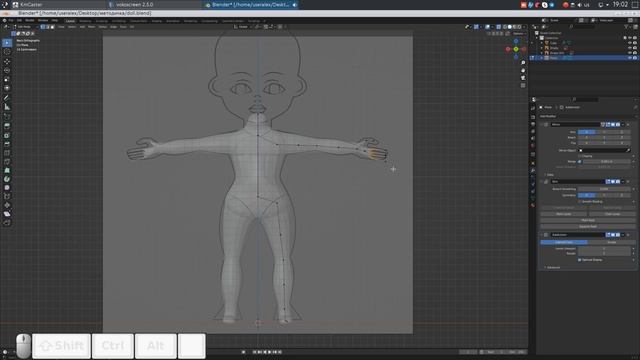This screenshot has width=640, height=360.
Task: Expand Advanced section in Subdivision modifier
Action: coord(553,268)
